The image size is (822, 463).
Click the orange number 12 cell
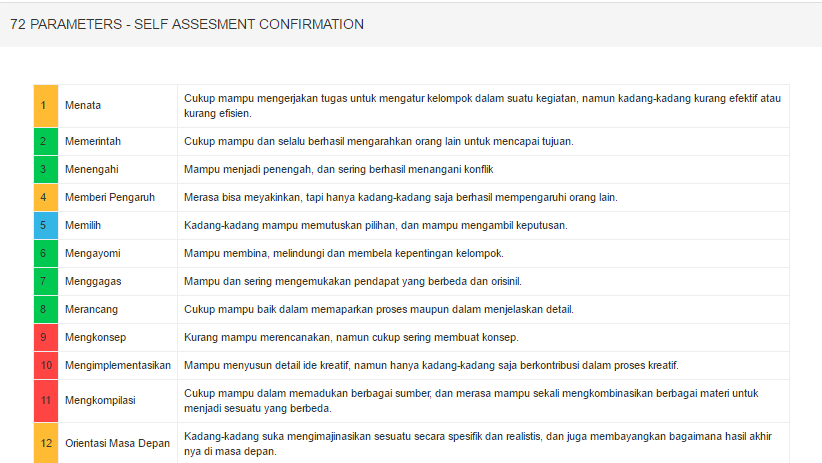tap(46, 443)
